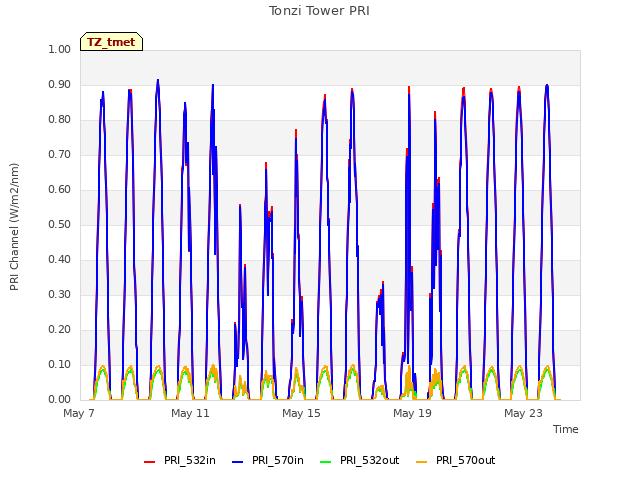The image size is (640, 480).
Task: Click the 0.60 y-axis tick label
Action: (x=60, y=189)
